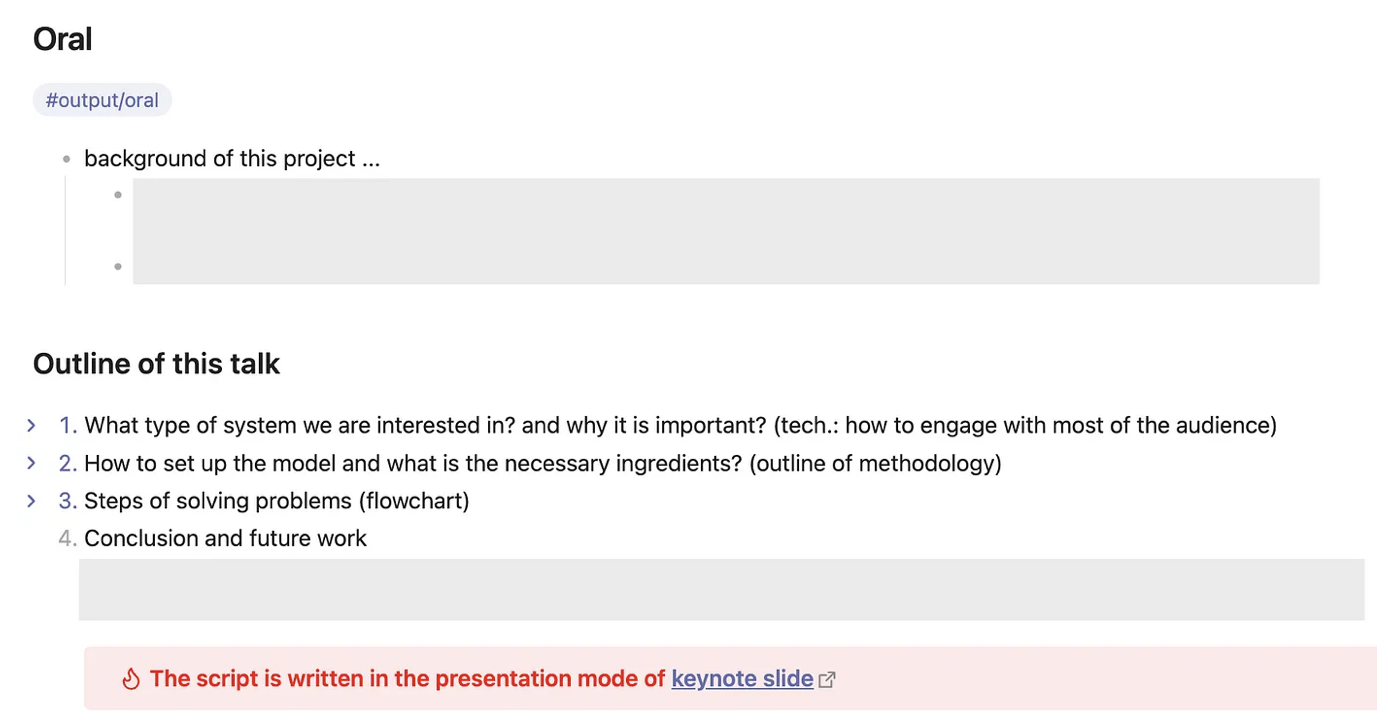1388x726 pixels.
Task: Click the list number '4.' marker
Action: pos(68,539)
